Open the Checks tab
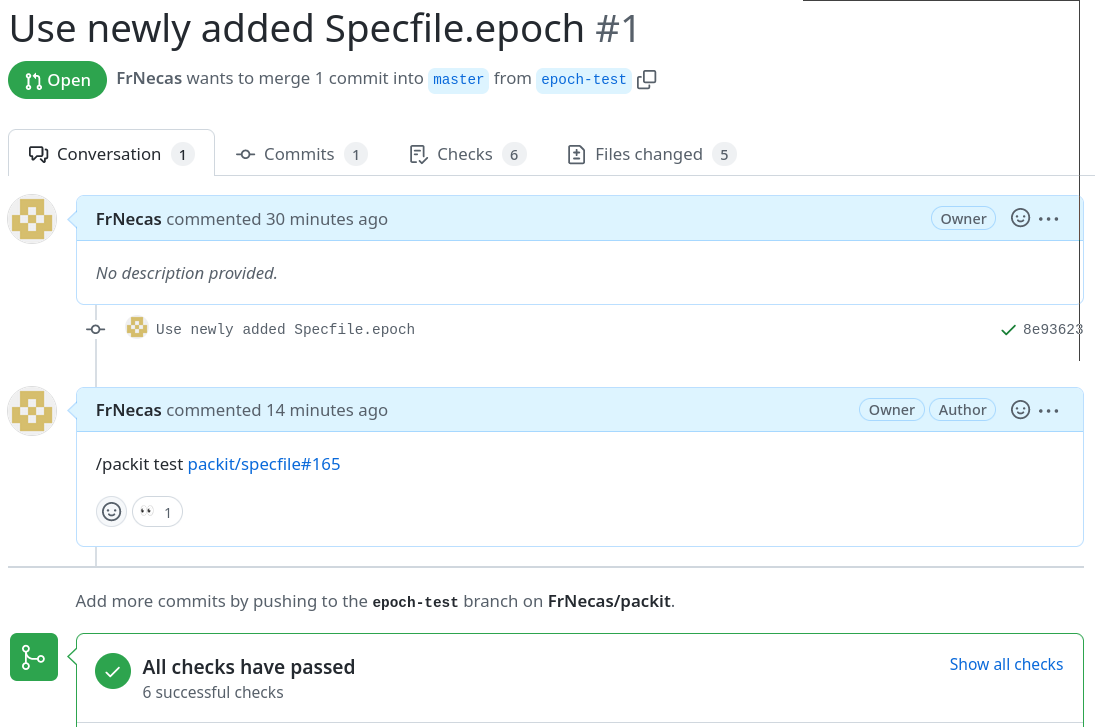1095x727 pixels. [x=465, y=154]
